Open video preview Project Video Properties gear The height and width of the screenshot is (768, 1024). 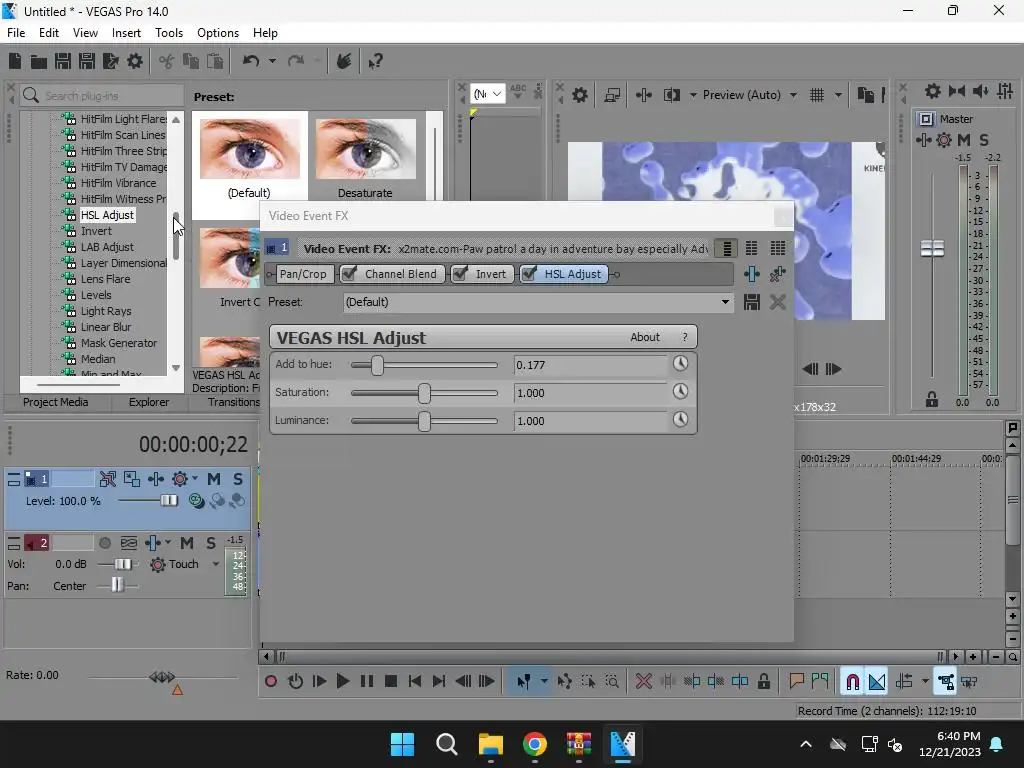click(579, 95)
